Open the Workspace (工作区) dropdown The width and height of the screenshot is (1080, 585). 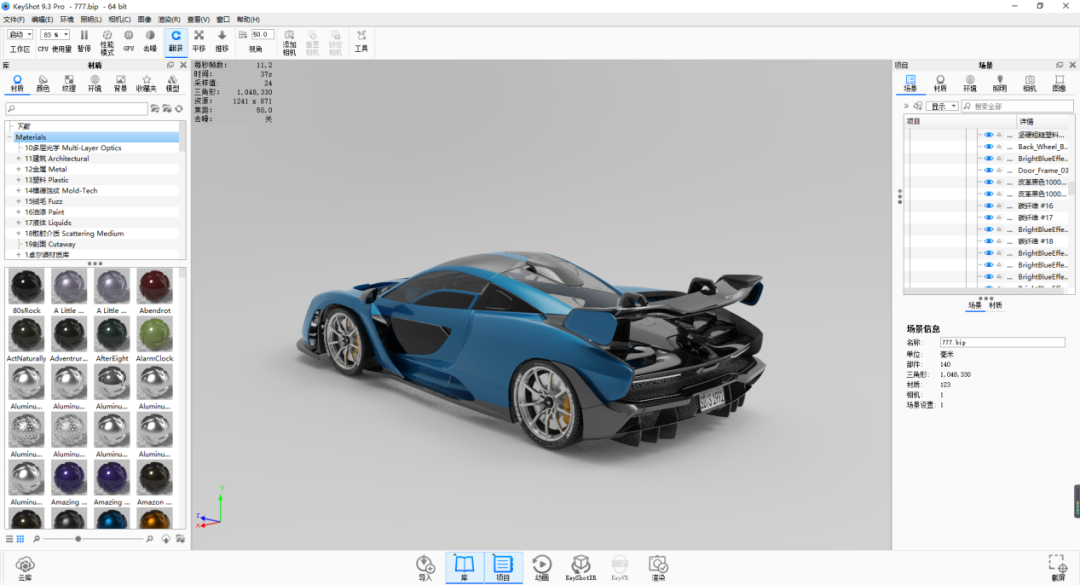pos(20,34)
